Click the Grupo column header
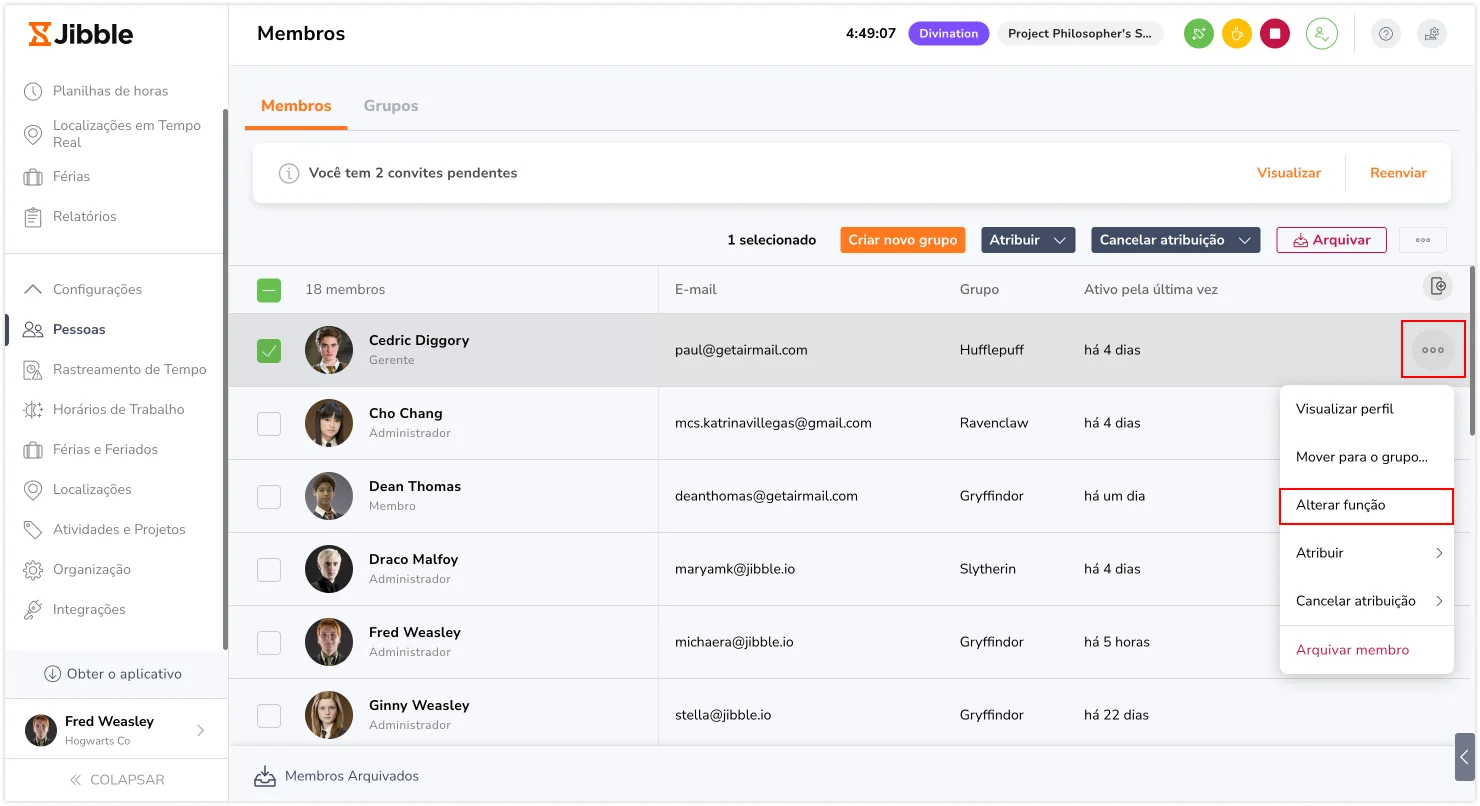1480x806 pixels. (x=979, y=290)
